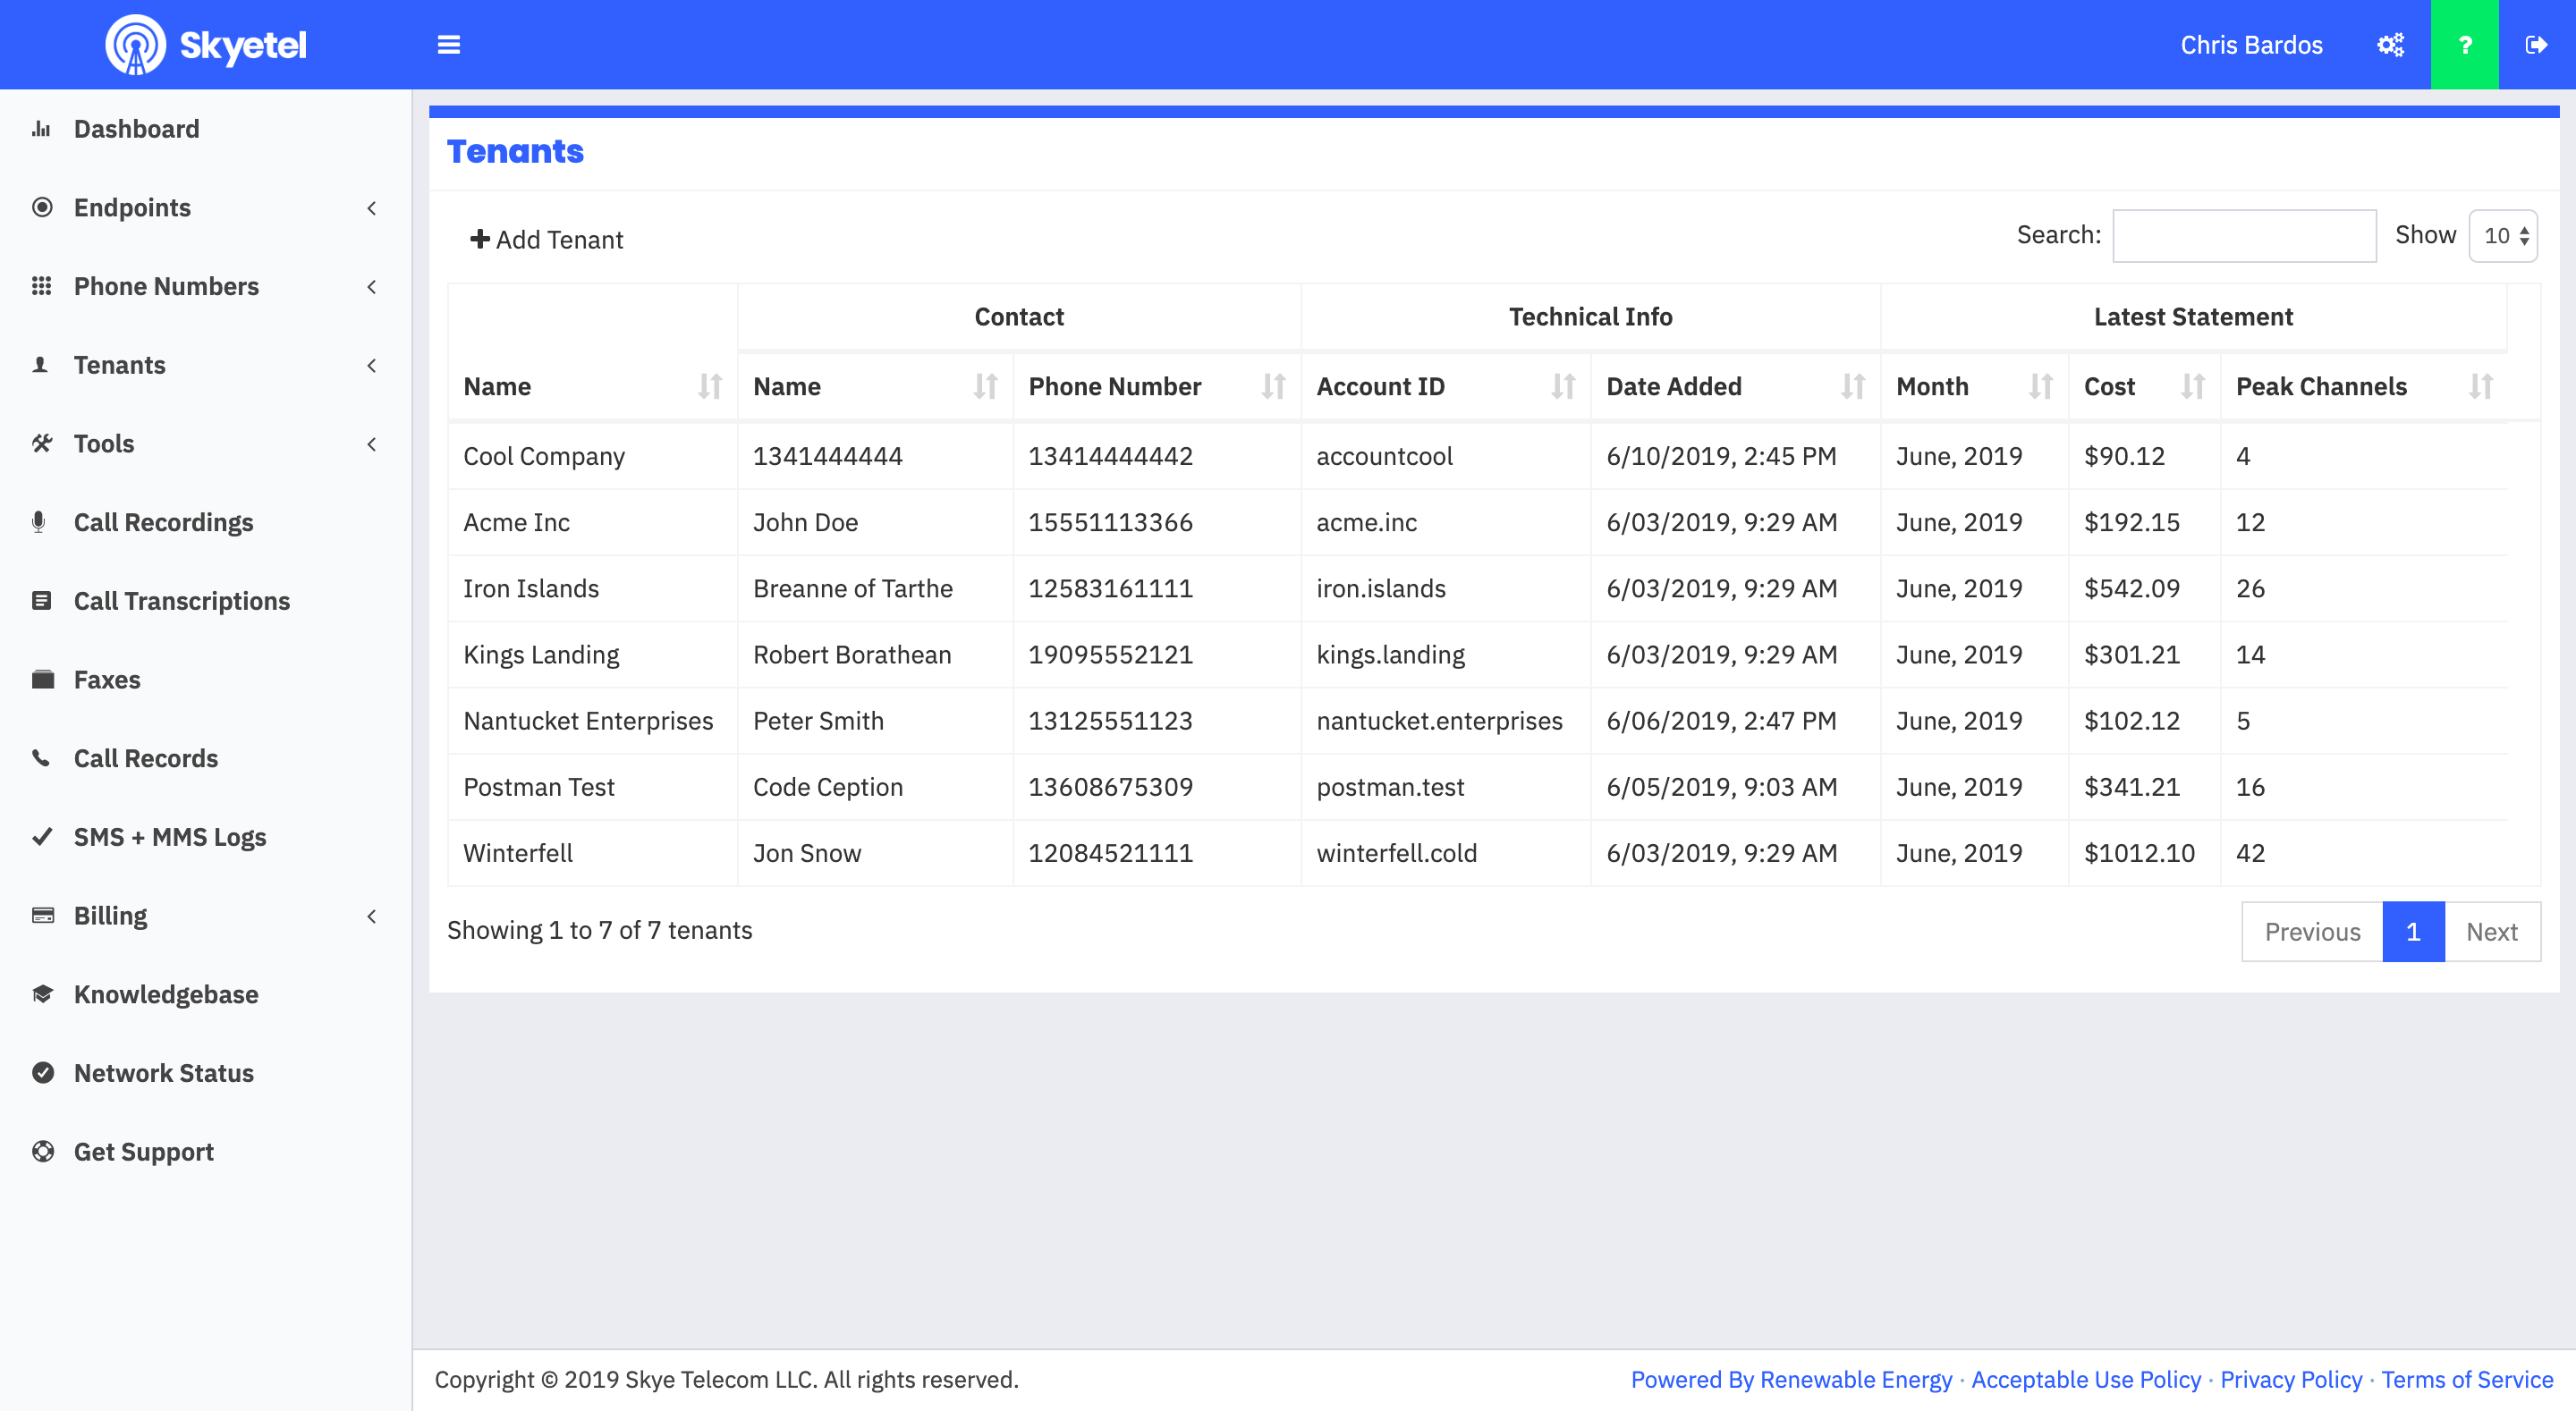The image size is (2576, 1411).
Task: Click the SMS + MMS Logs checkmark icon
Action: (42, 836)
